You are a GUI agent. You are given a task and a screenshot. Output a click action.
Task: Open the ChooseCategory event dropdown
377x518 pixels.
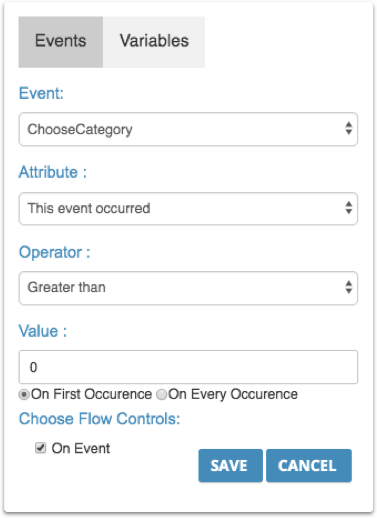pyautogui.click(x=188, y=129)
